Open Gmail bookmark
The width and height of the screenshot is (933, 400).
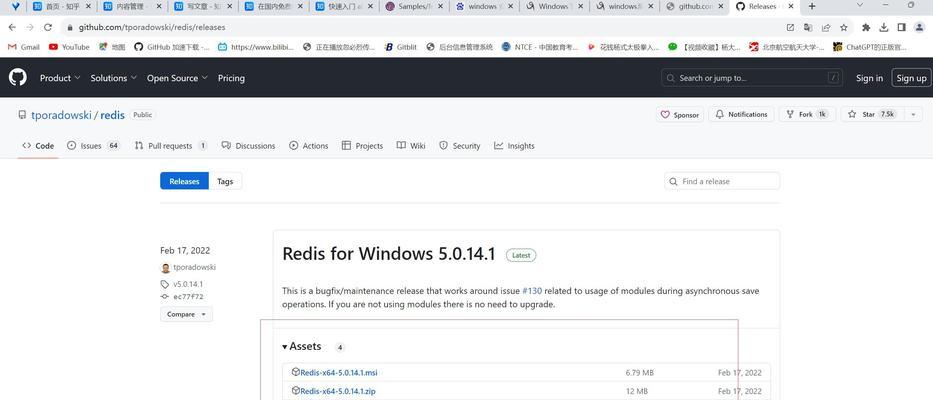pyautogui.click(x=24, y=47)
